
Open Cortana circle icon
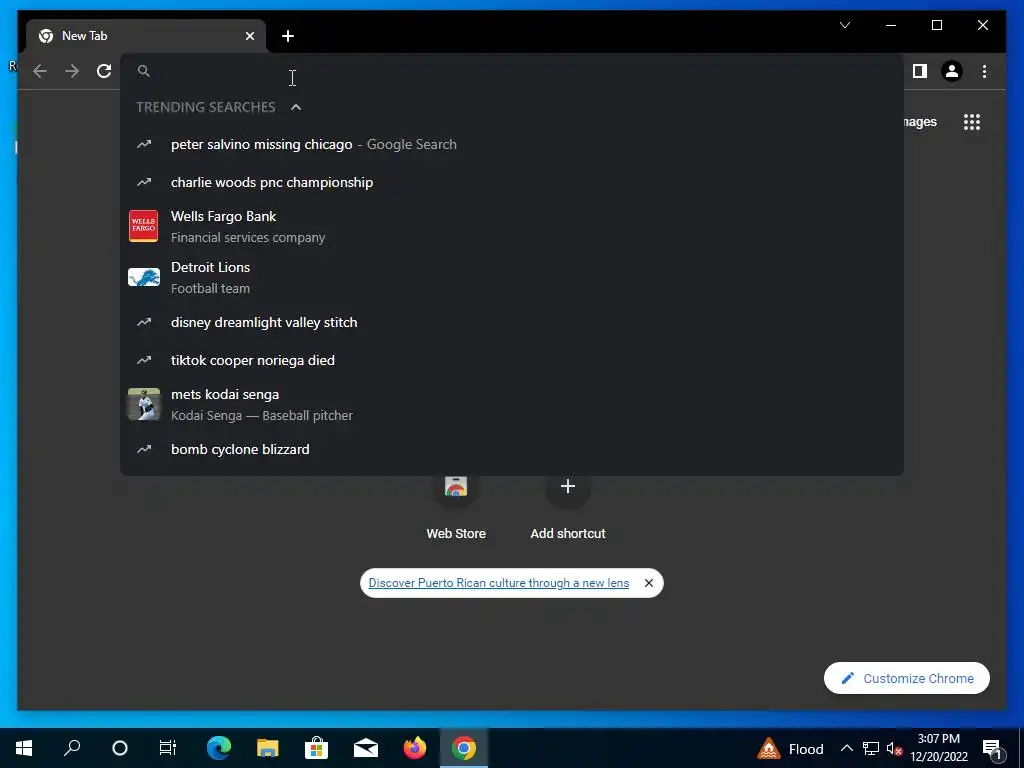click(120, 748)
